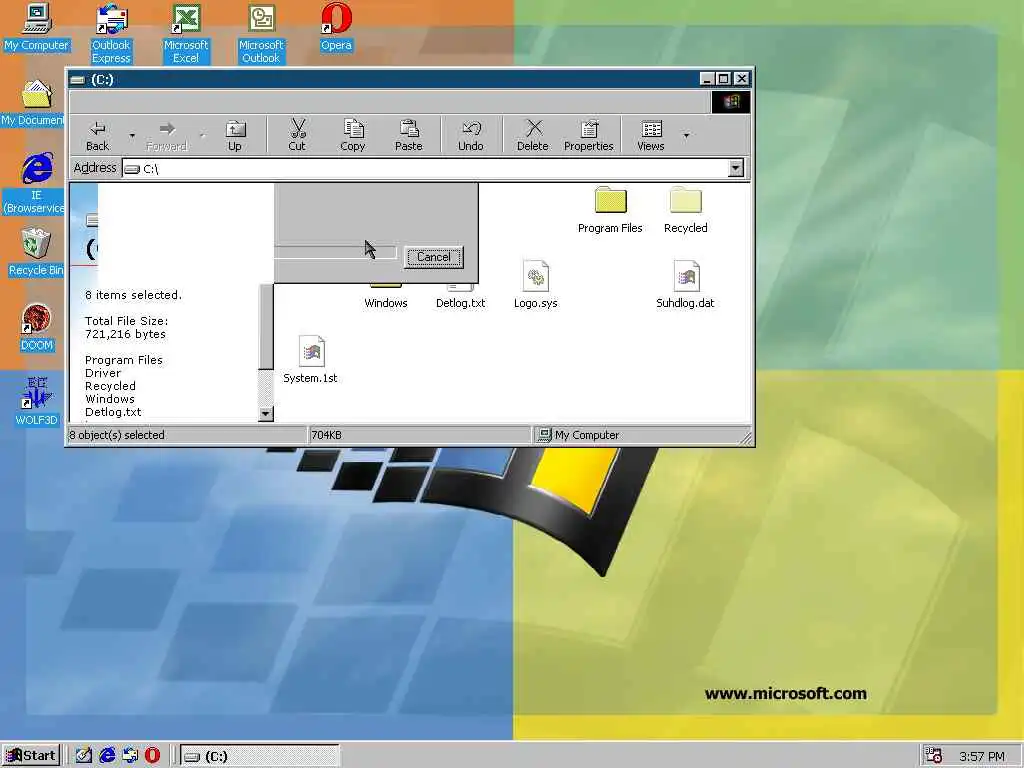Image resolution: width=1024 pixels, height=768 pixels.
Task: Launch the WOLF3D desktop shortcut
Action: [x=37, y=402]
